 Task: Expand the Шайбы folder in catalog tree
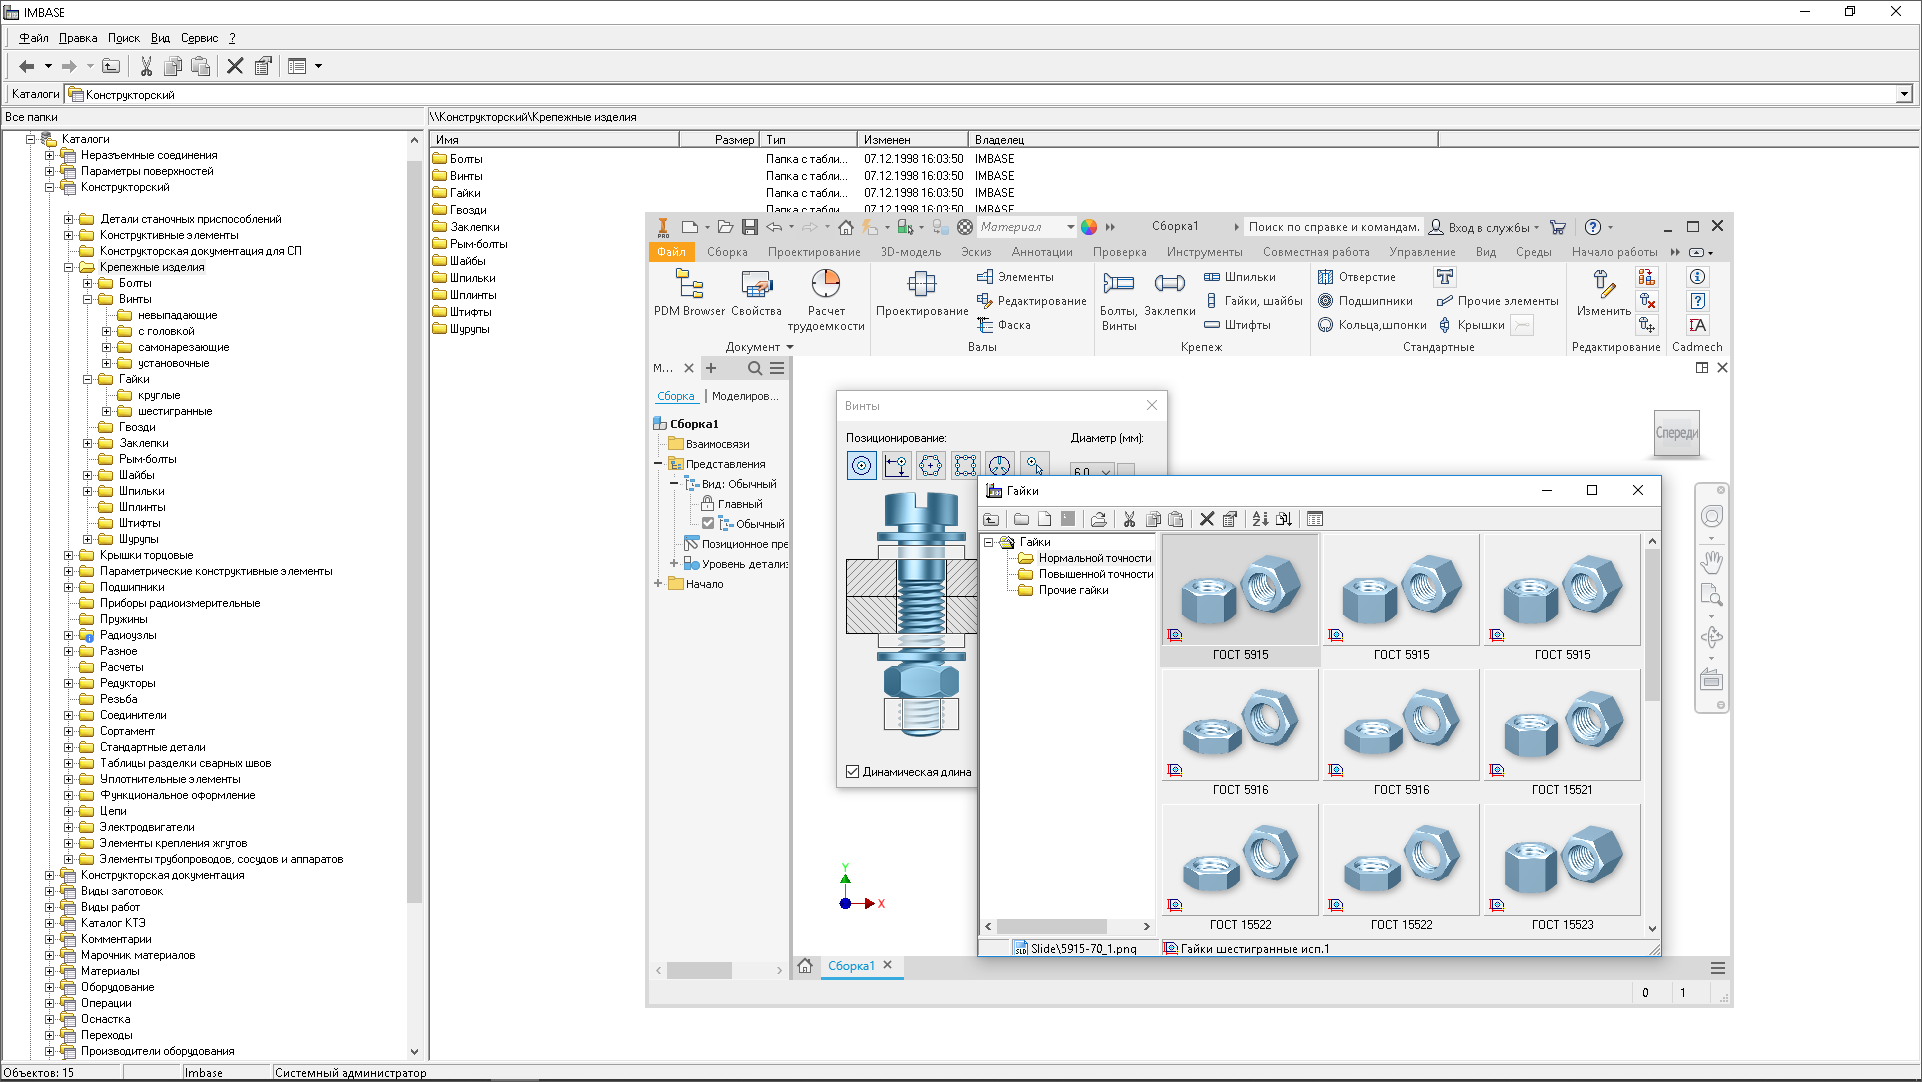88,475
